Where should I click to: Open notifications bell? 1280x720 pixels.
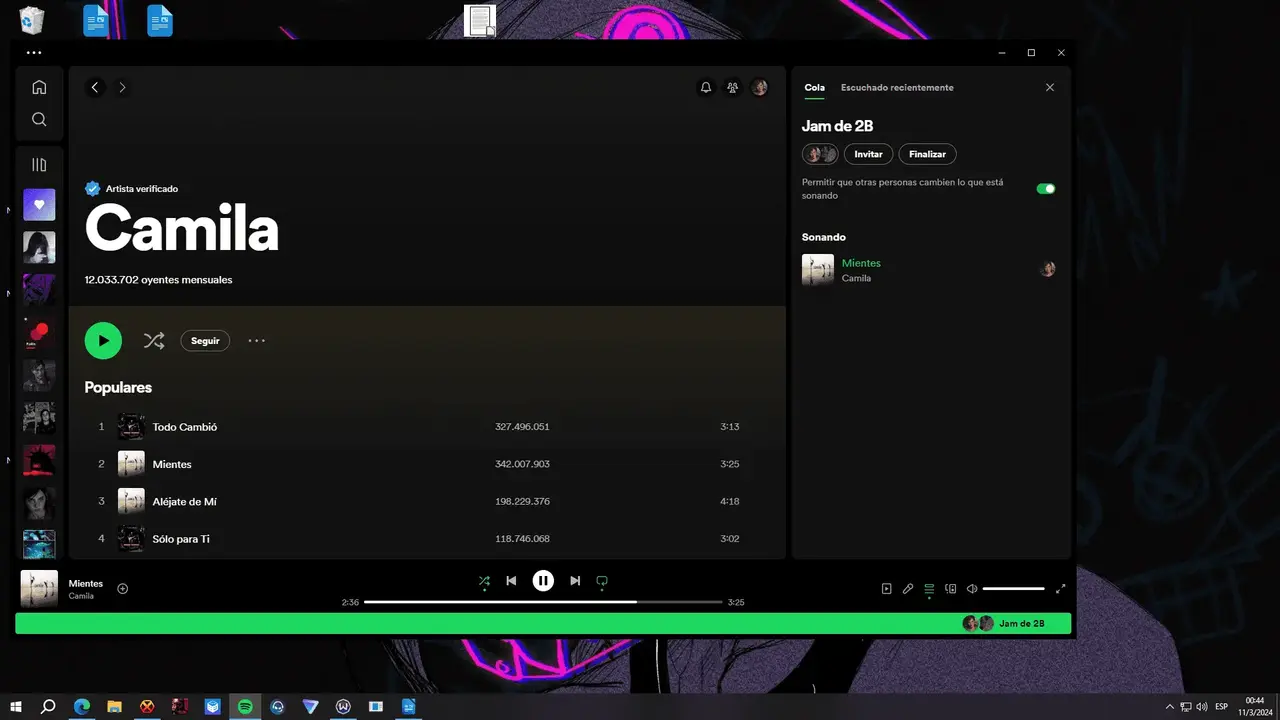706,87
